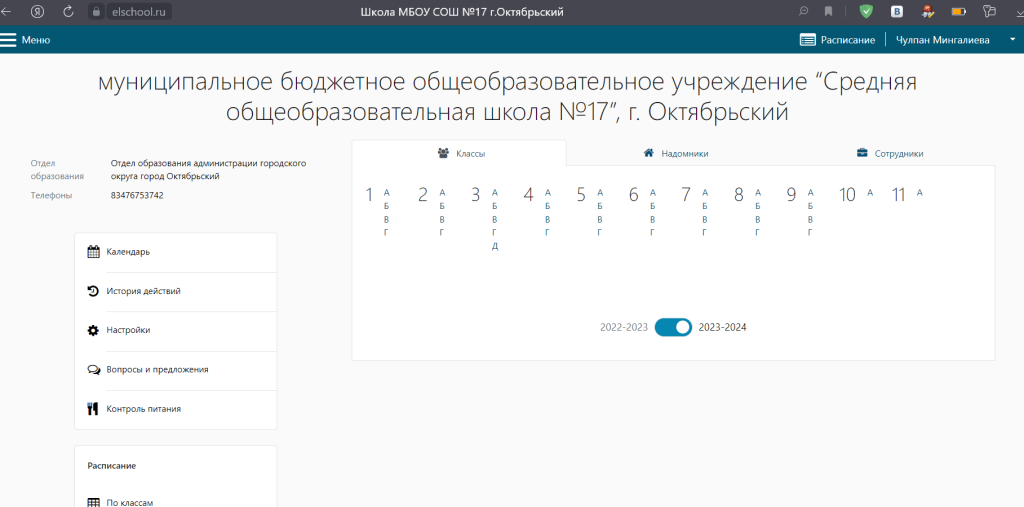
Task: Open История действий link
Action: point(144,291)
